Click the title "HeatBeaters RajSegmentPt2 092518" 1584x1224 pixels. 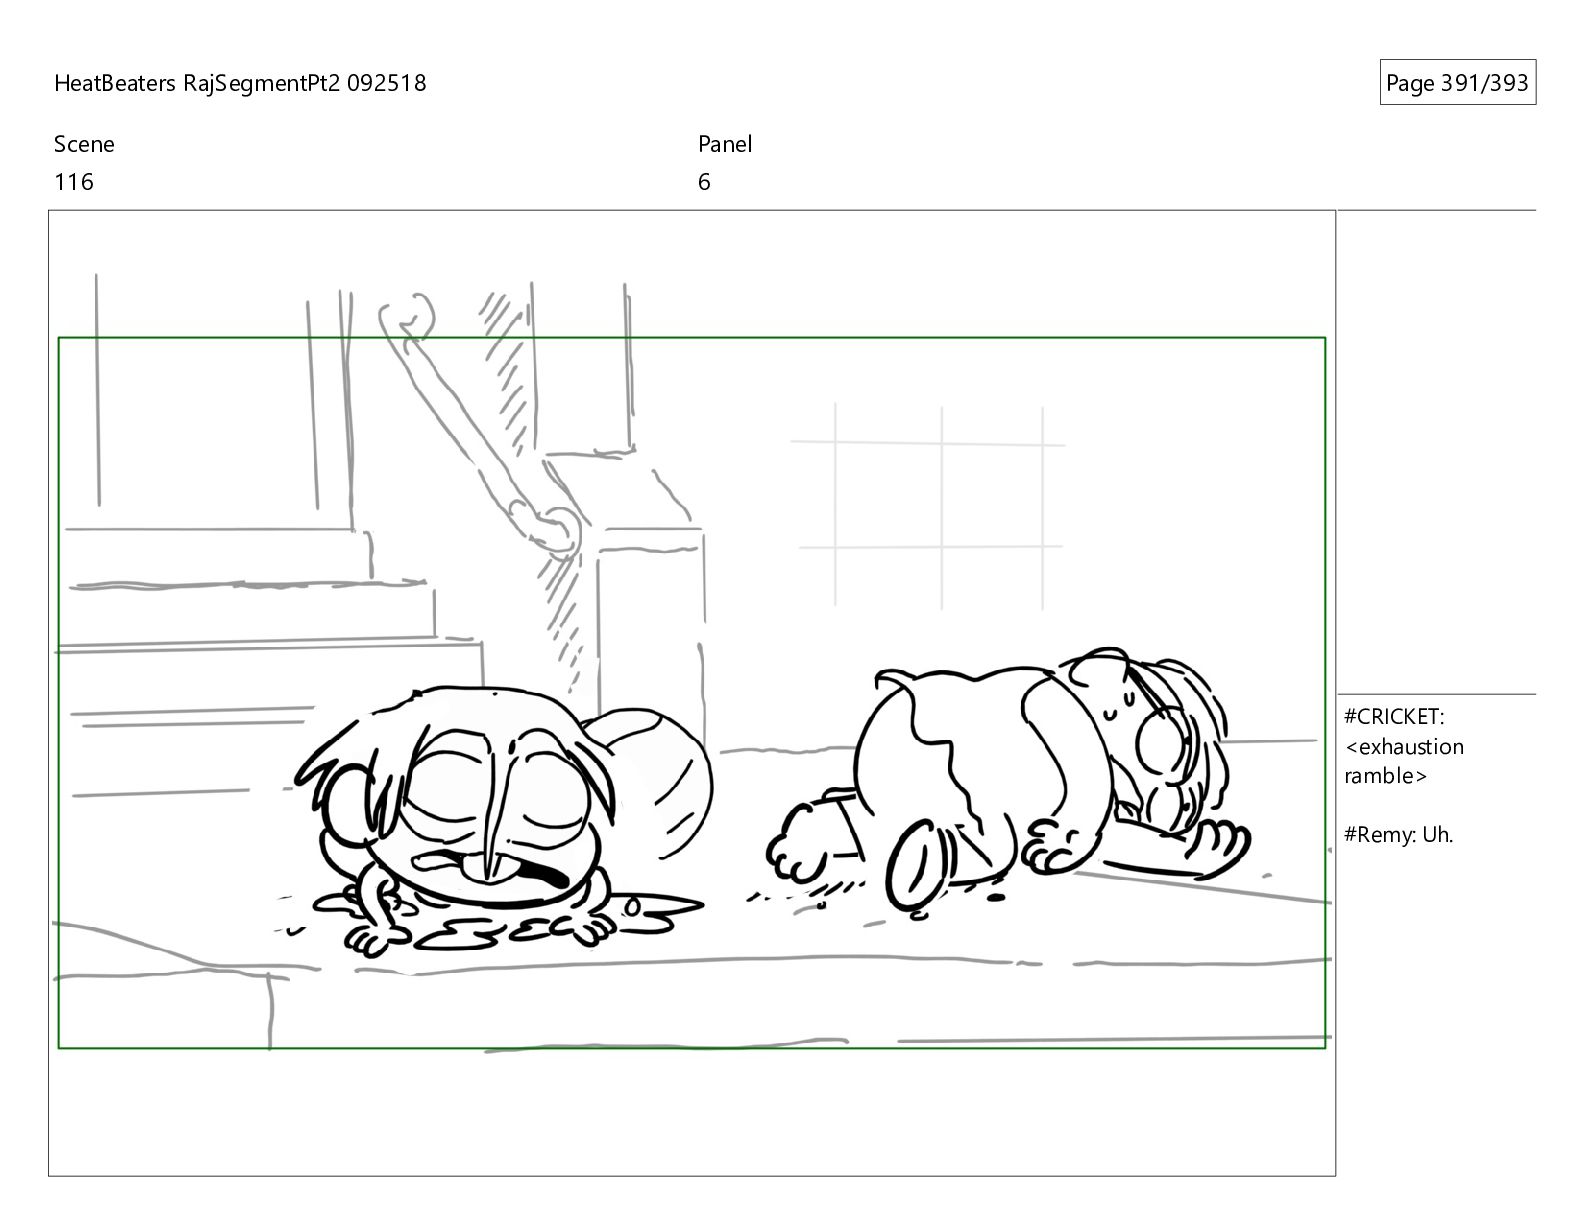click(240, 83)
